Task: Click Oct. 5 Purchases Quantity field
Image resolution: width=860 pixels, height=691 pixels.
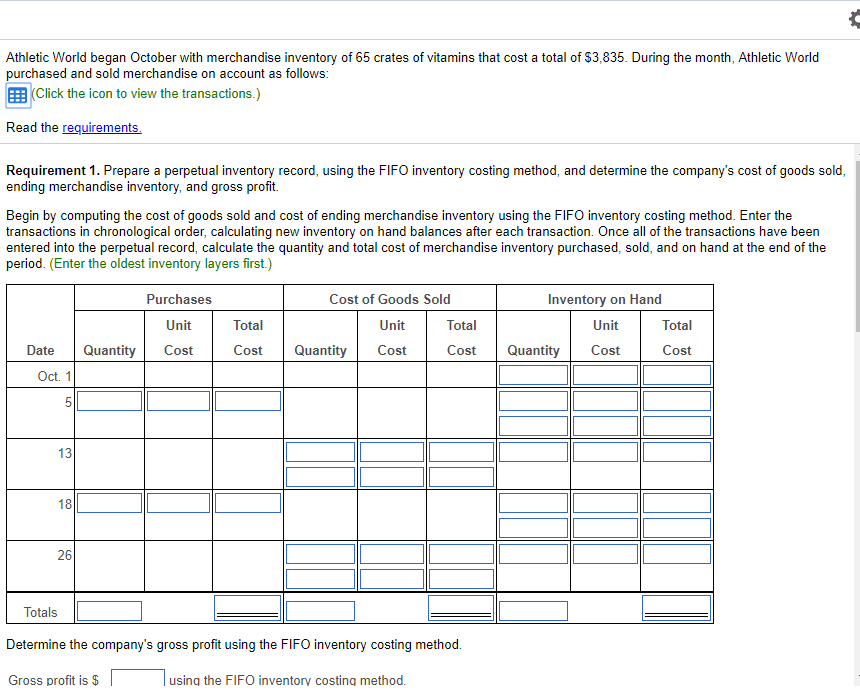Action: [x=109, y=400]
